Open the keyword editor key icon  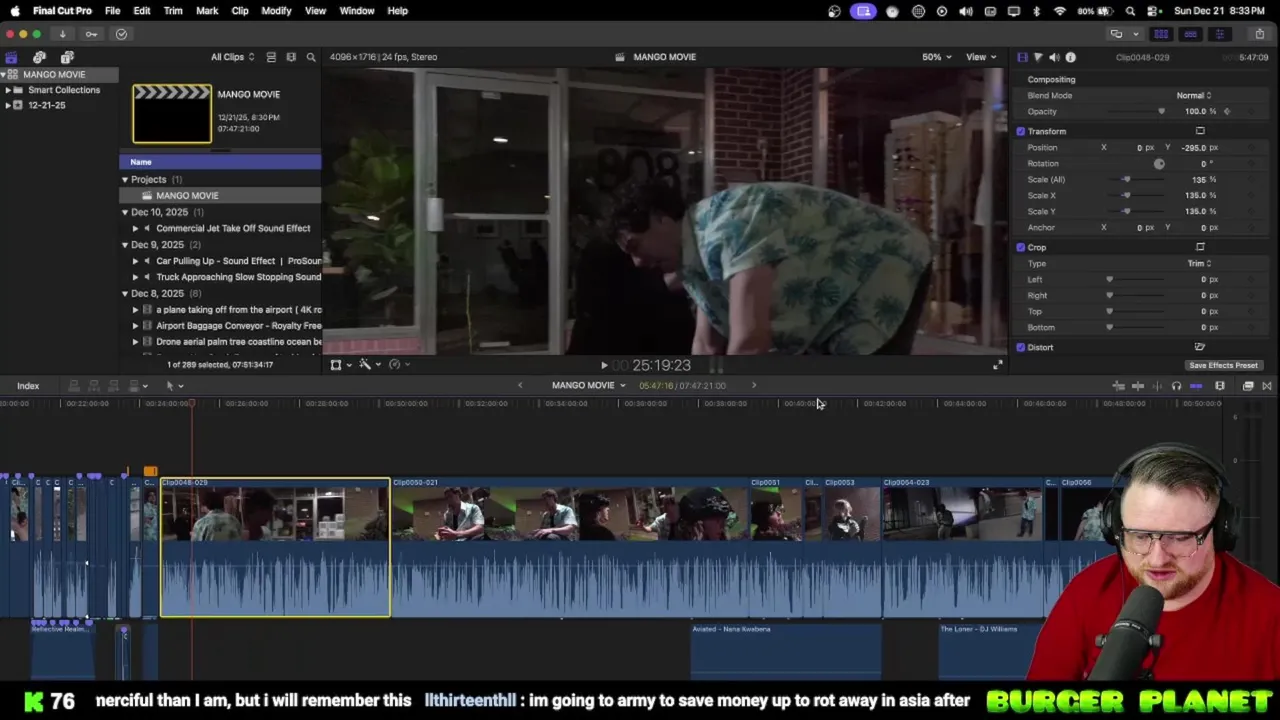coord(91,34)
